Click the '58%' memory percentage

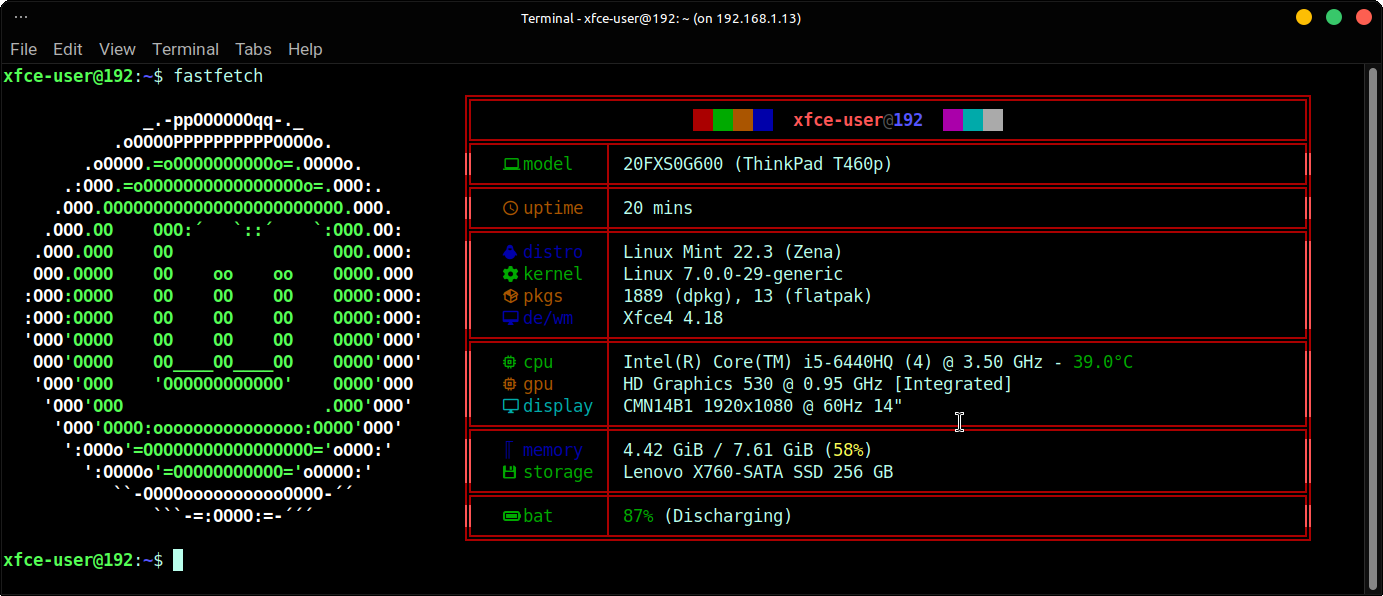848,450
